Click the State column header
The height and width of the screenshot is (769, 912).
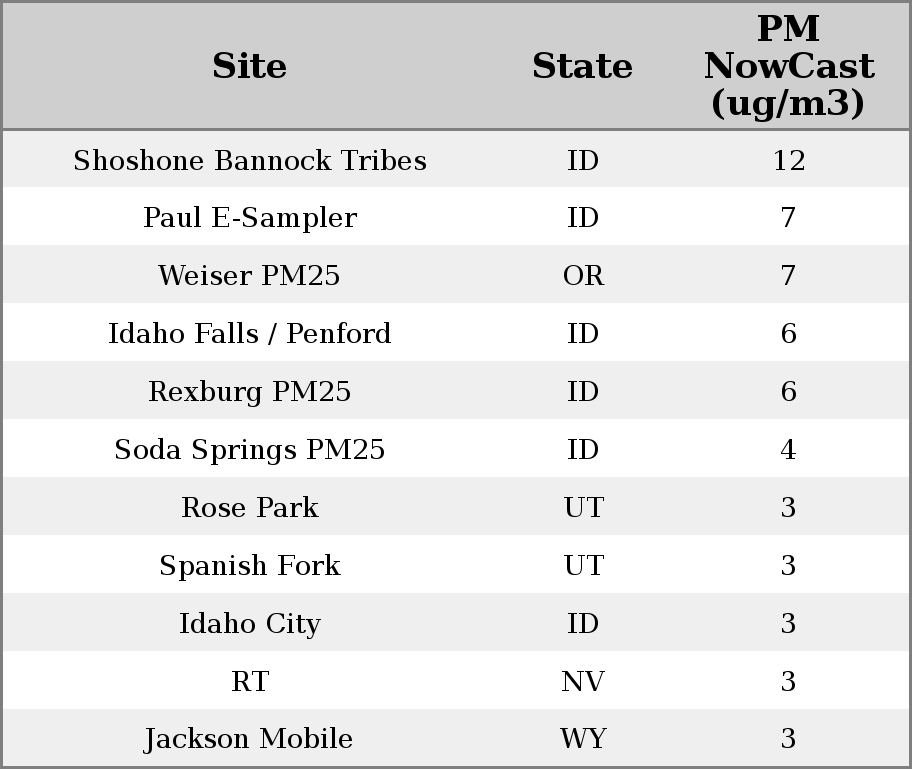coord(582,67)
